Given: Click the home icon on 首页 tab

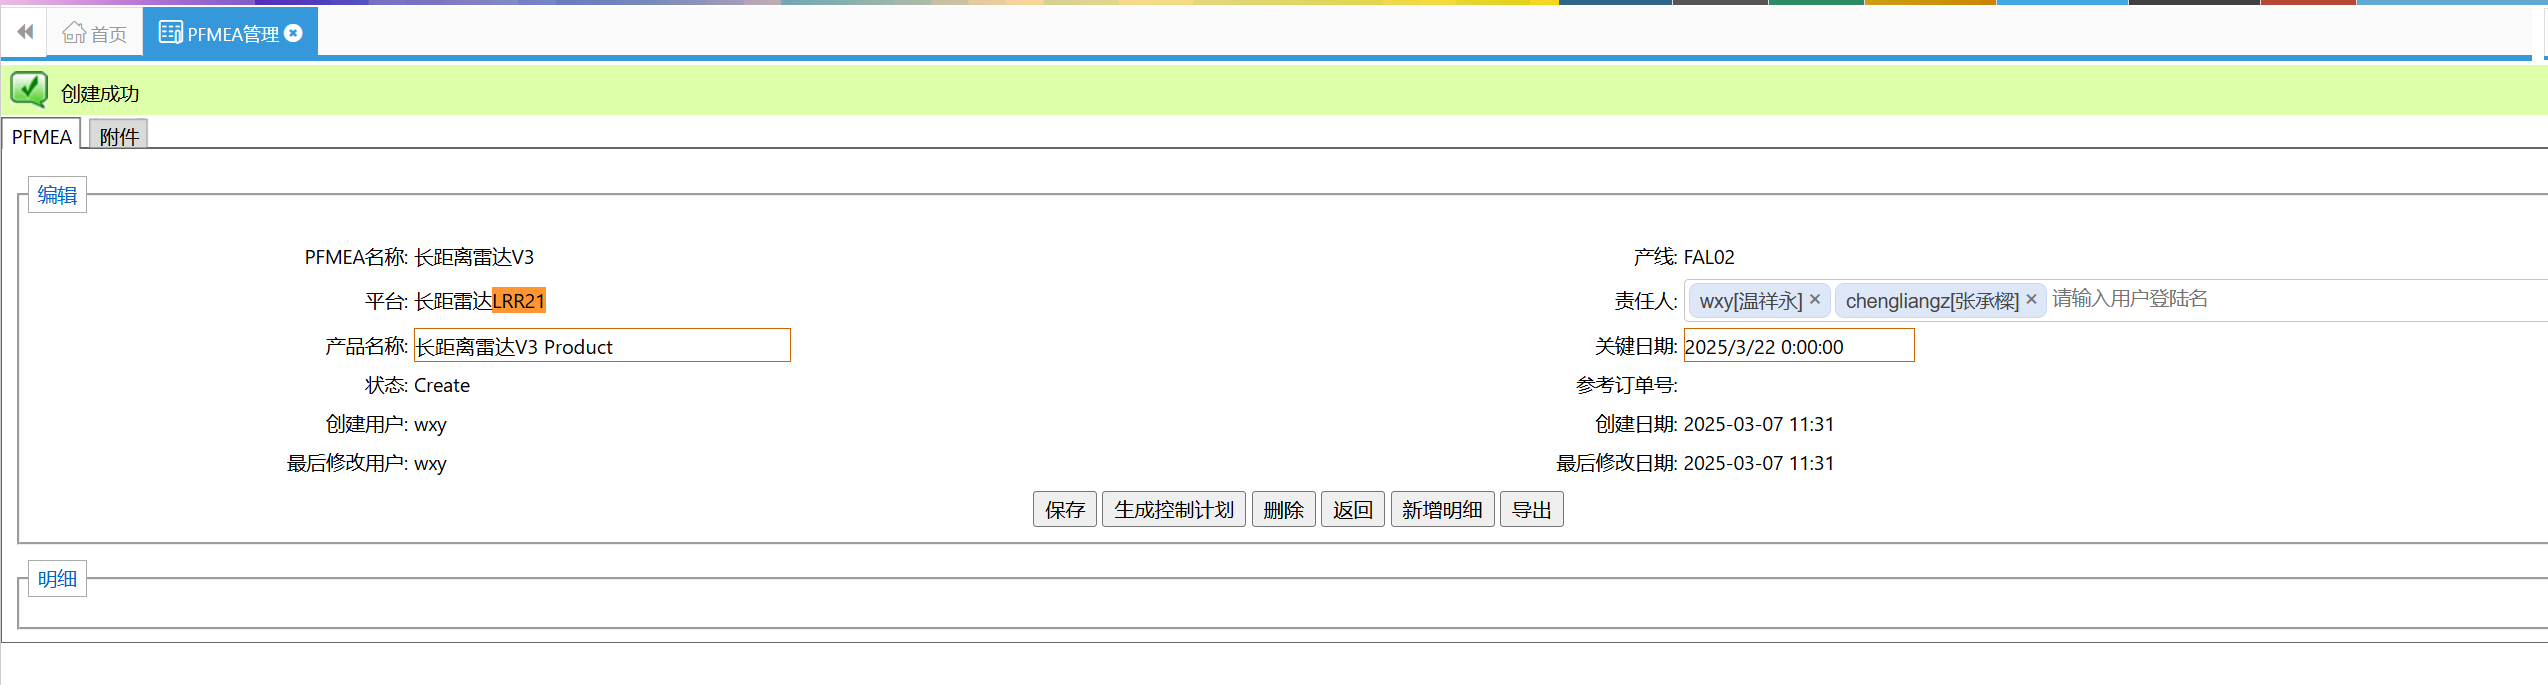Looking at the screenshot, I should click(x=74, y=33).
